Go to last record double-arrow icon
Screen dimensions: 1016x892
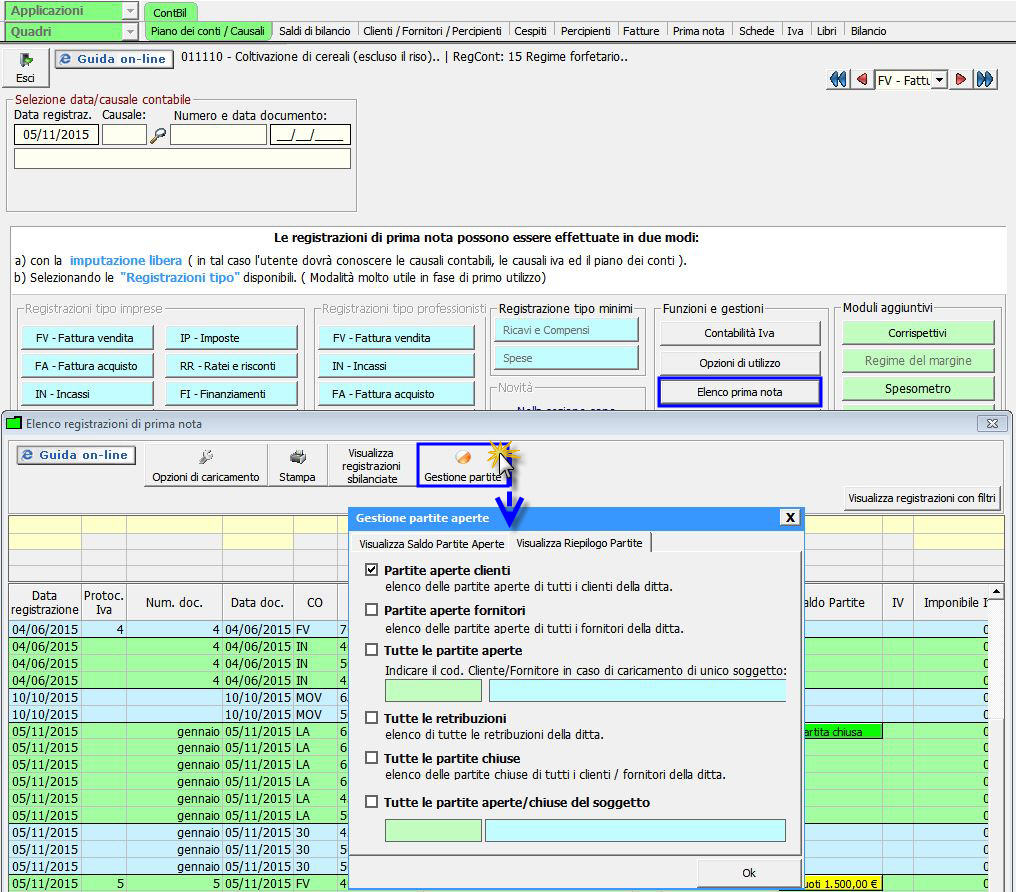tap(985, 80)
